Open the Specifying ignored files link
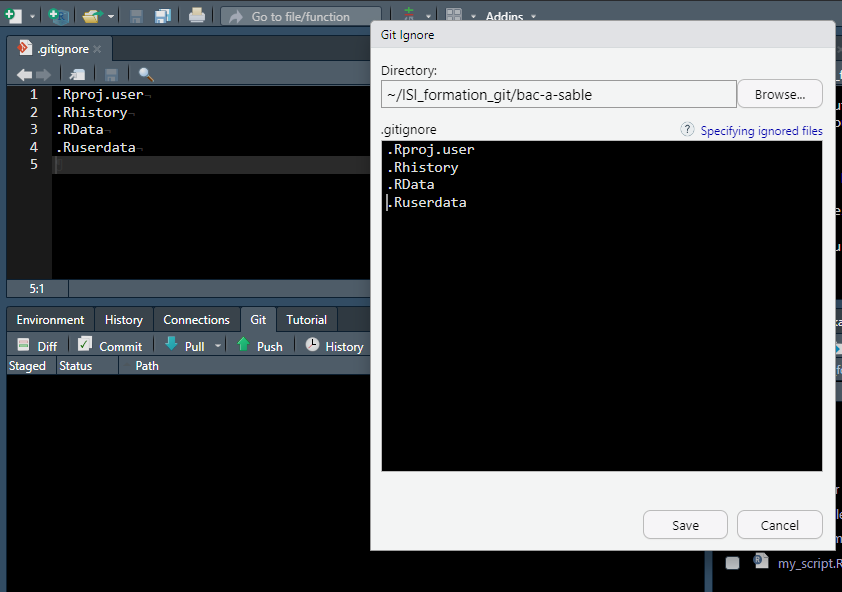The height and width of the screenshot is (592, 842). (x=761, y=131)
